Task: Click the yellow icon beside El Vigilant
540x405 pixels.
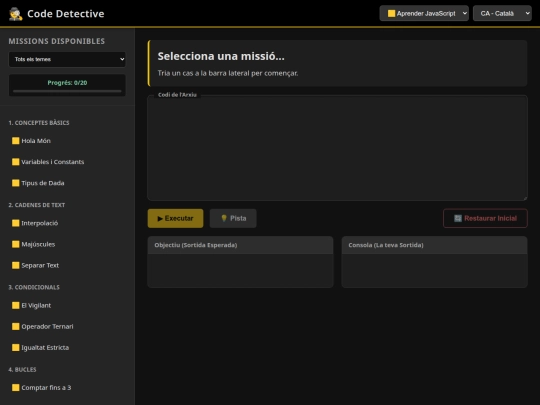Action: (x=15, y=305)
